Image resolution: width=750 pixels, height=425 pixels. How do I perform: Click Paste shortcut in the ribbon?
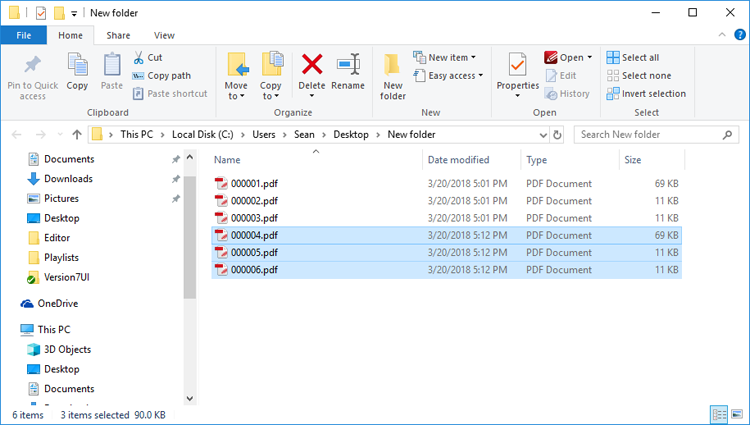click(x=170, y=94)
